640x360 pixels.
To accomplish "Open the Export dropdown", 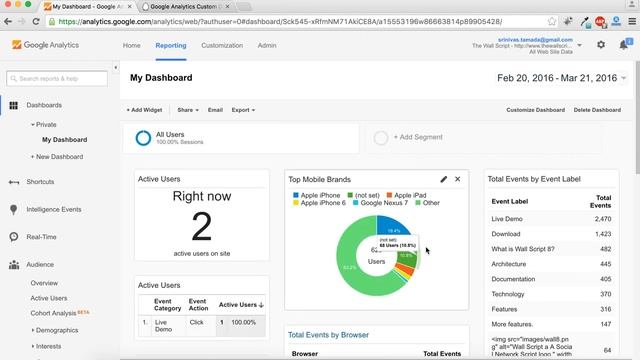I will coord(243,110).
